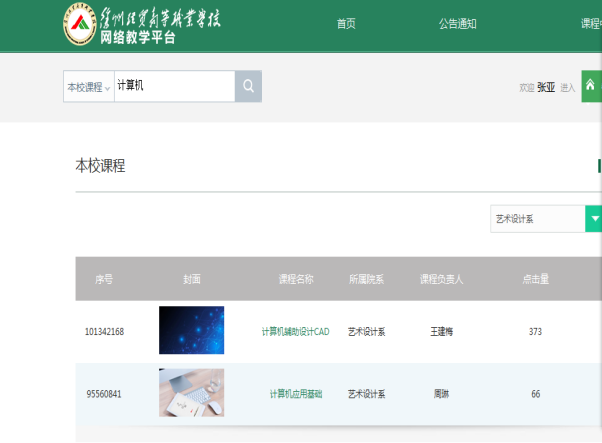
Task: Click instructor name 王建梅
Action: (442, 332)
